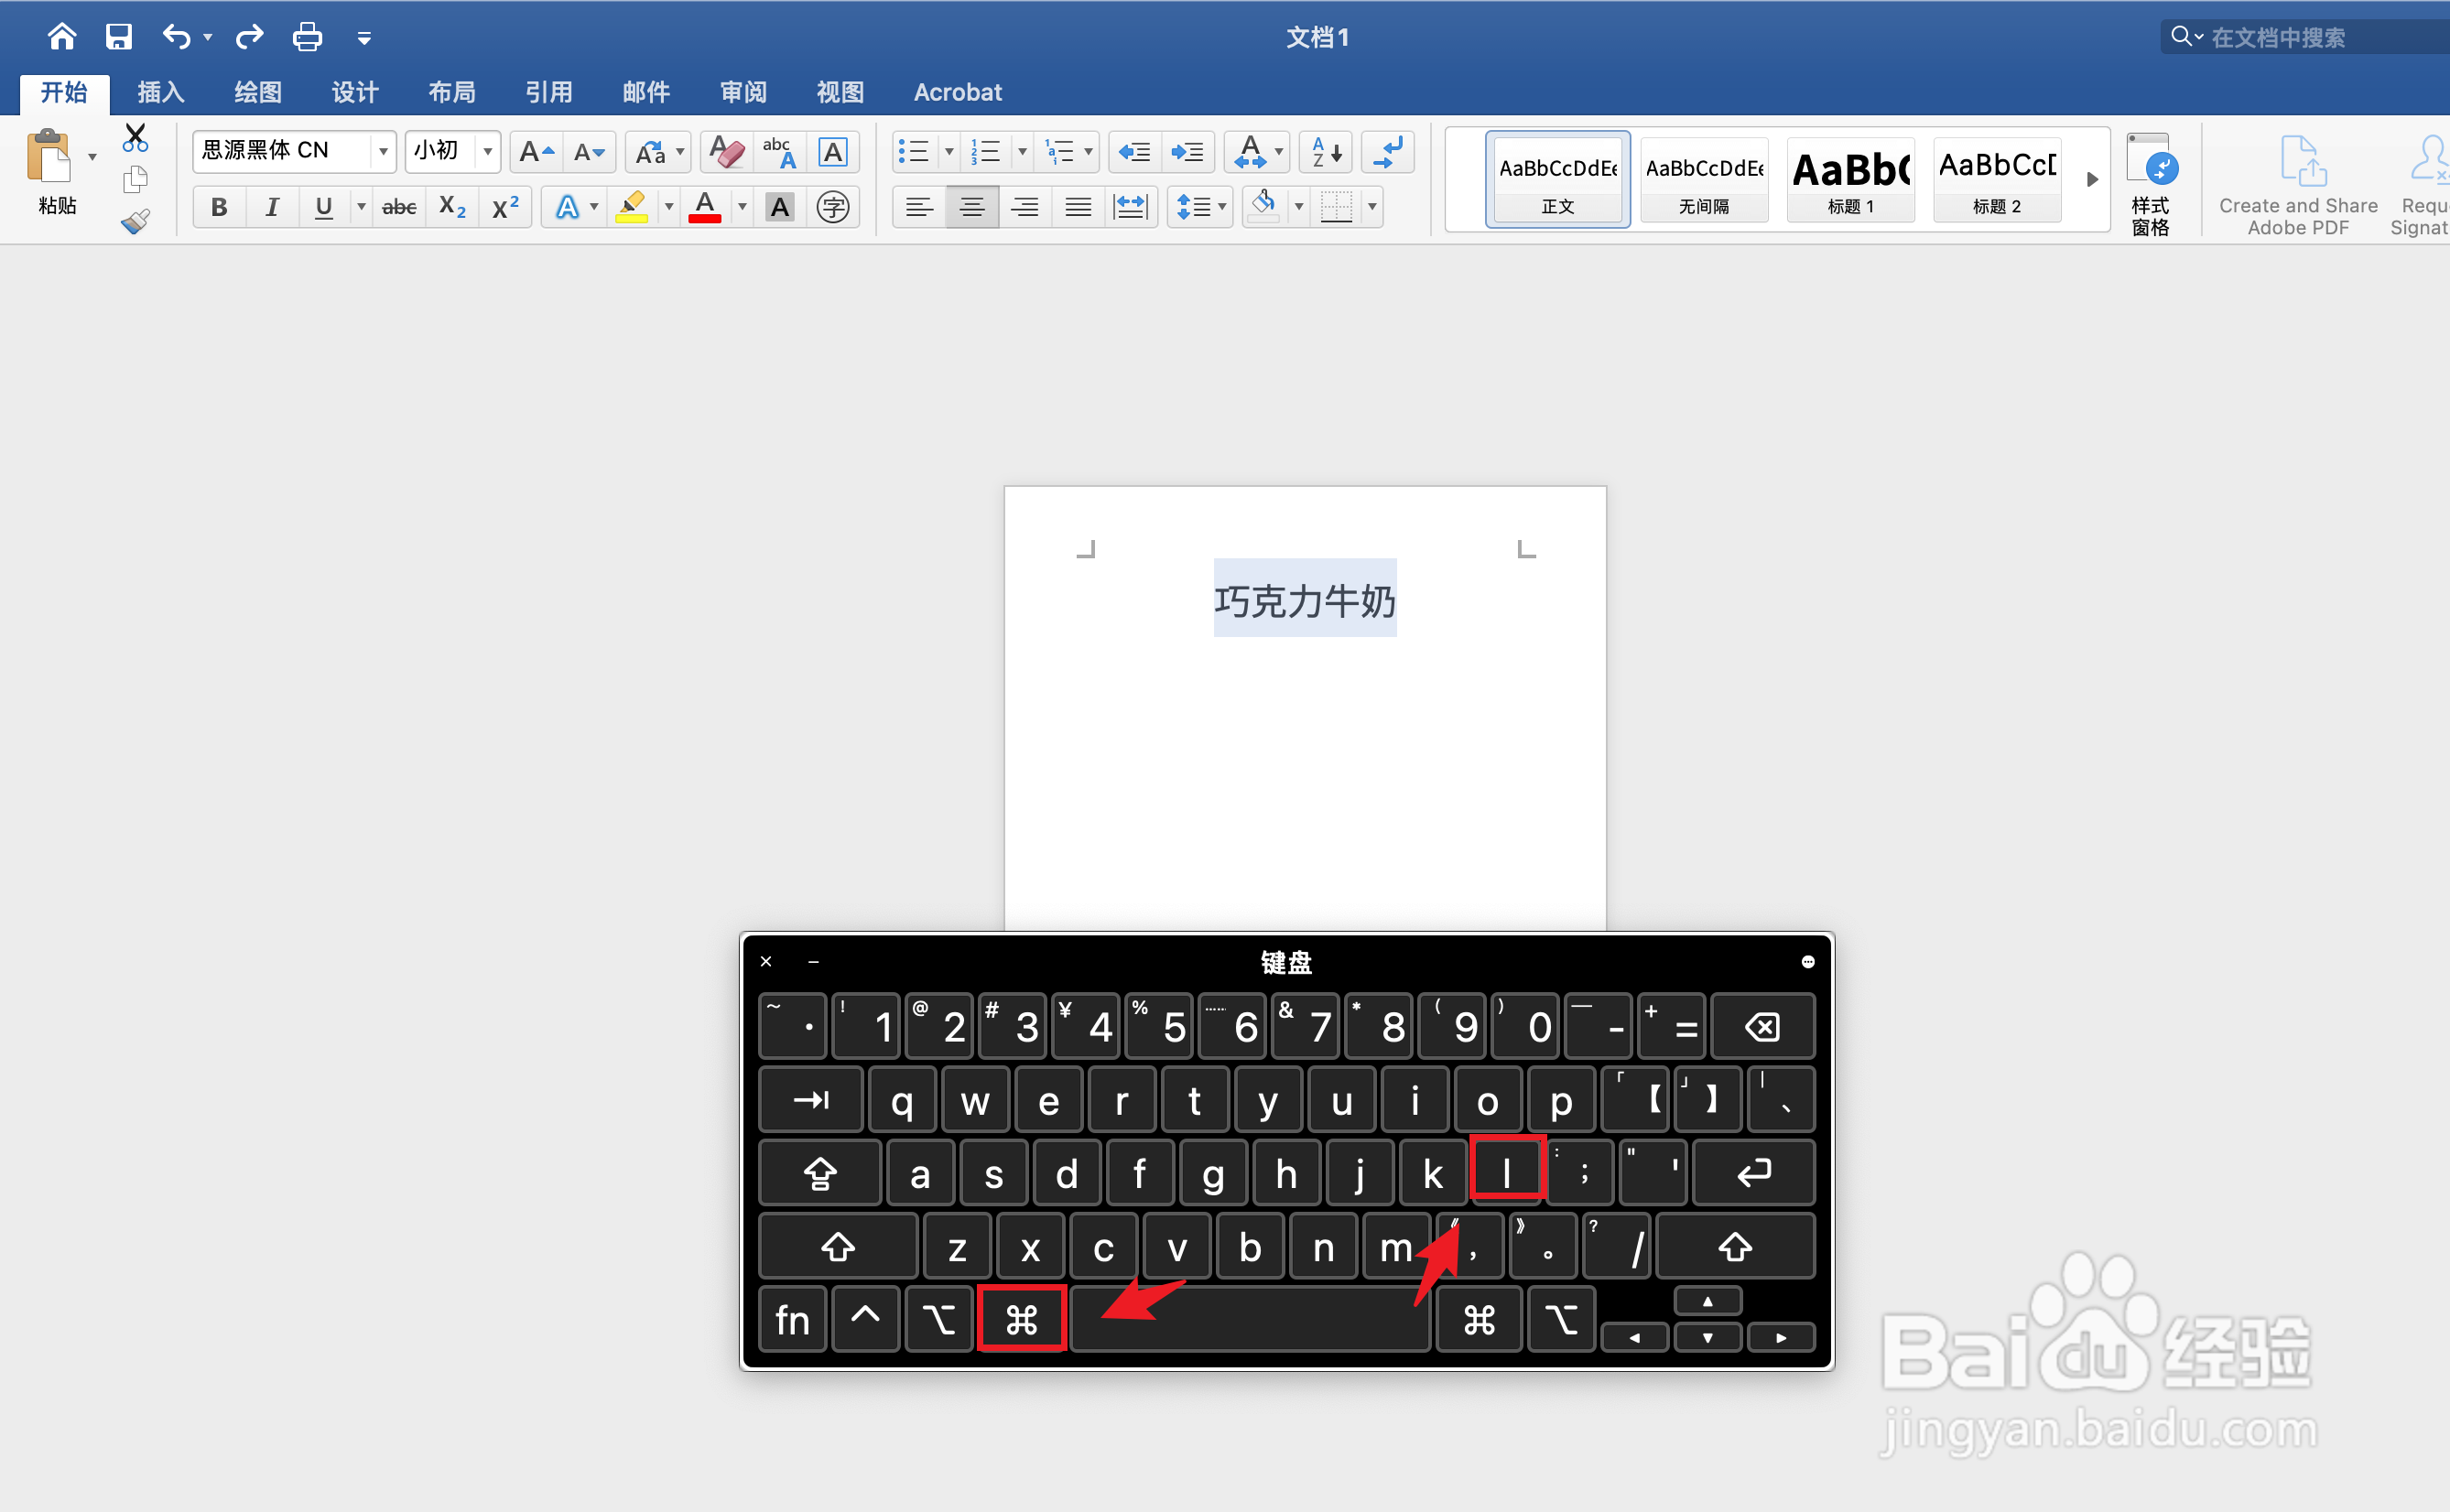
Task: Sort text with A-Z icon
Action: click(x=1326, y=152)
